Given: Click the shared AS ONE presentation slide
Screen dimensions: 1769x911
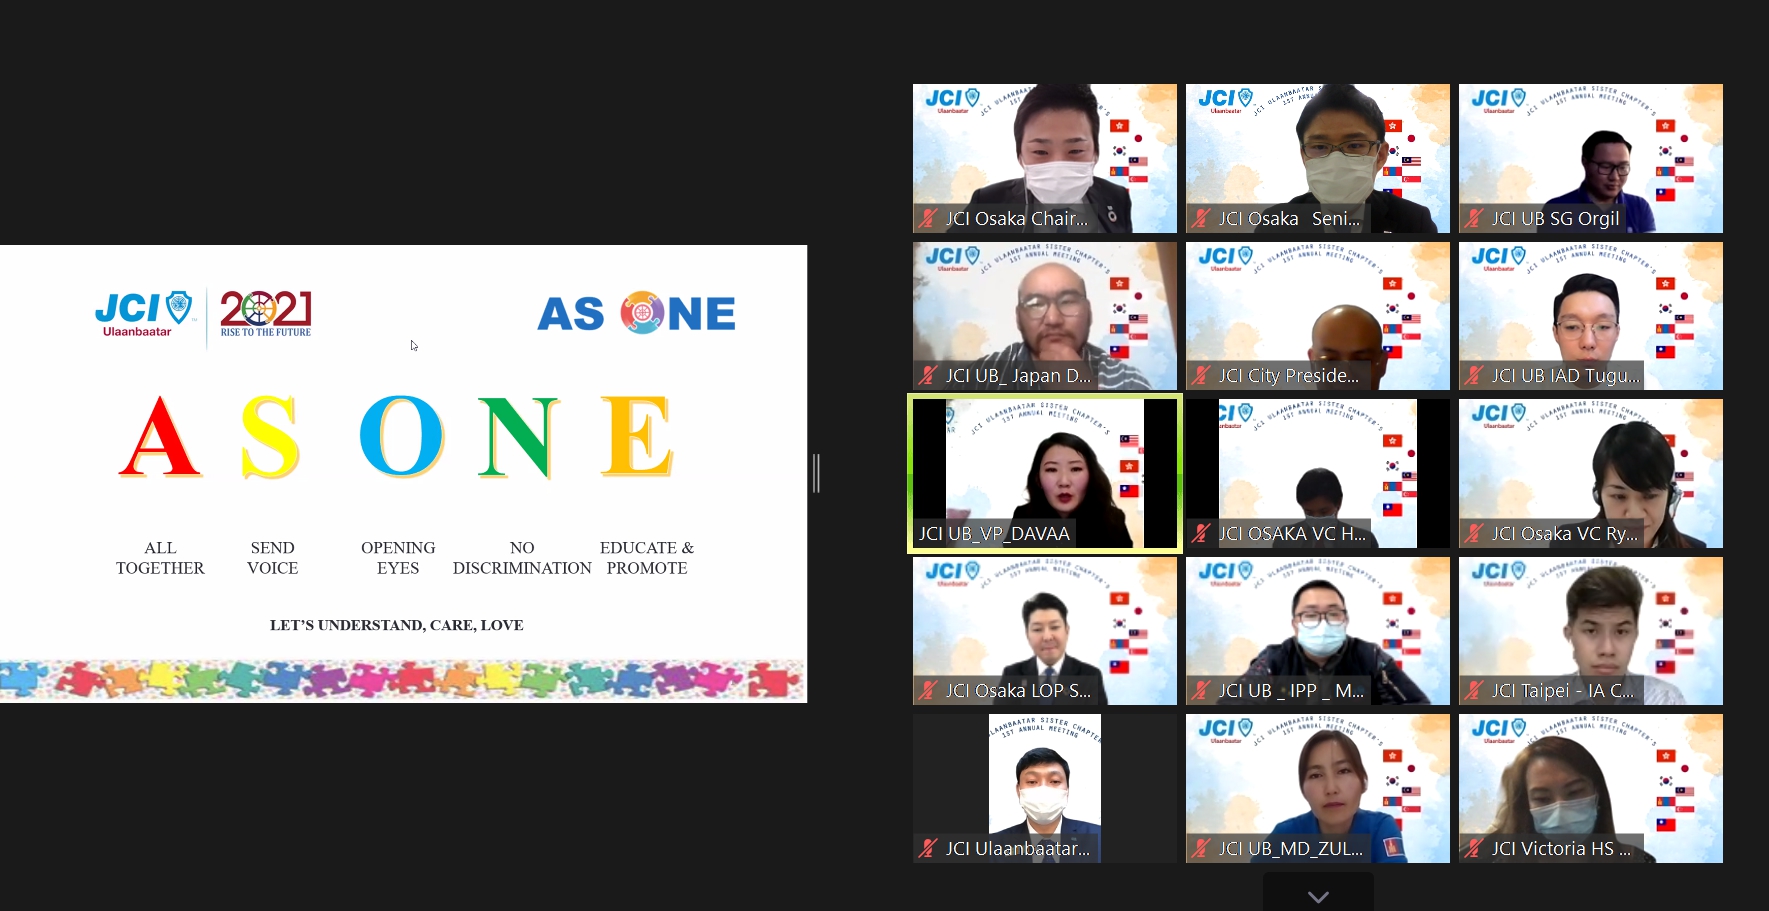Looking at the screenshot, I should pyautogui.click(x=403, y=473).
